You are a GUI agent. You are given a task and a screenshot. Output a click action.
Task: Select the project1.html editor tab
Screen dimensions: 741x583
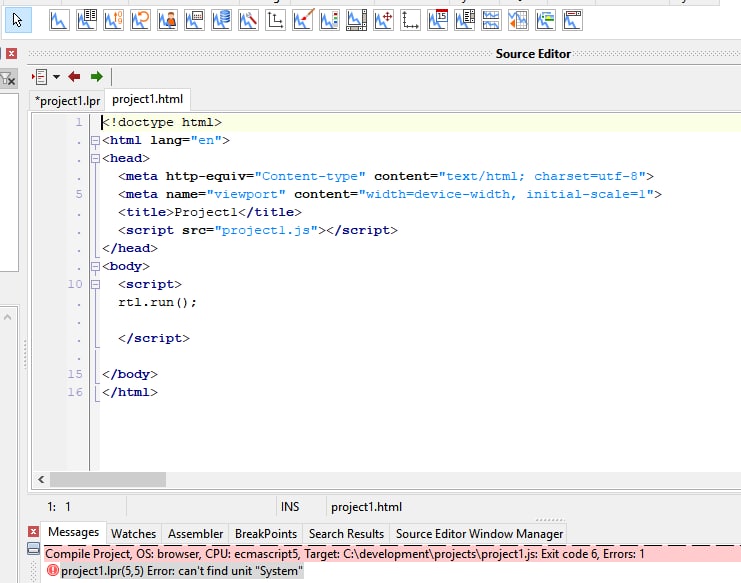147,99
